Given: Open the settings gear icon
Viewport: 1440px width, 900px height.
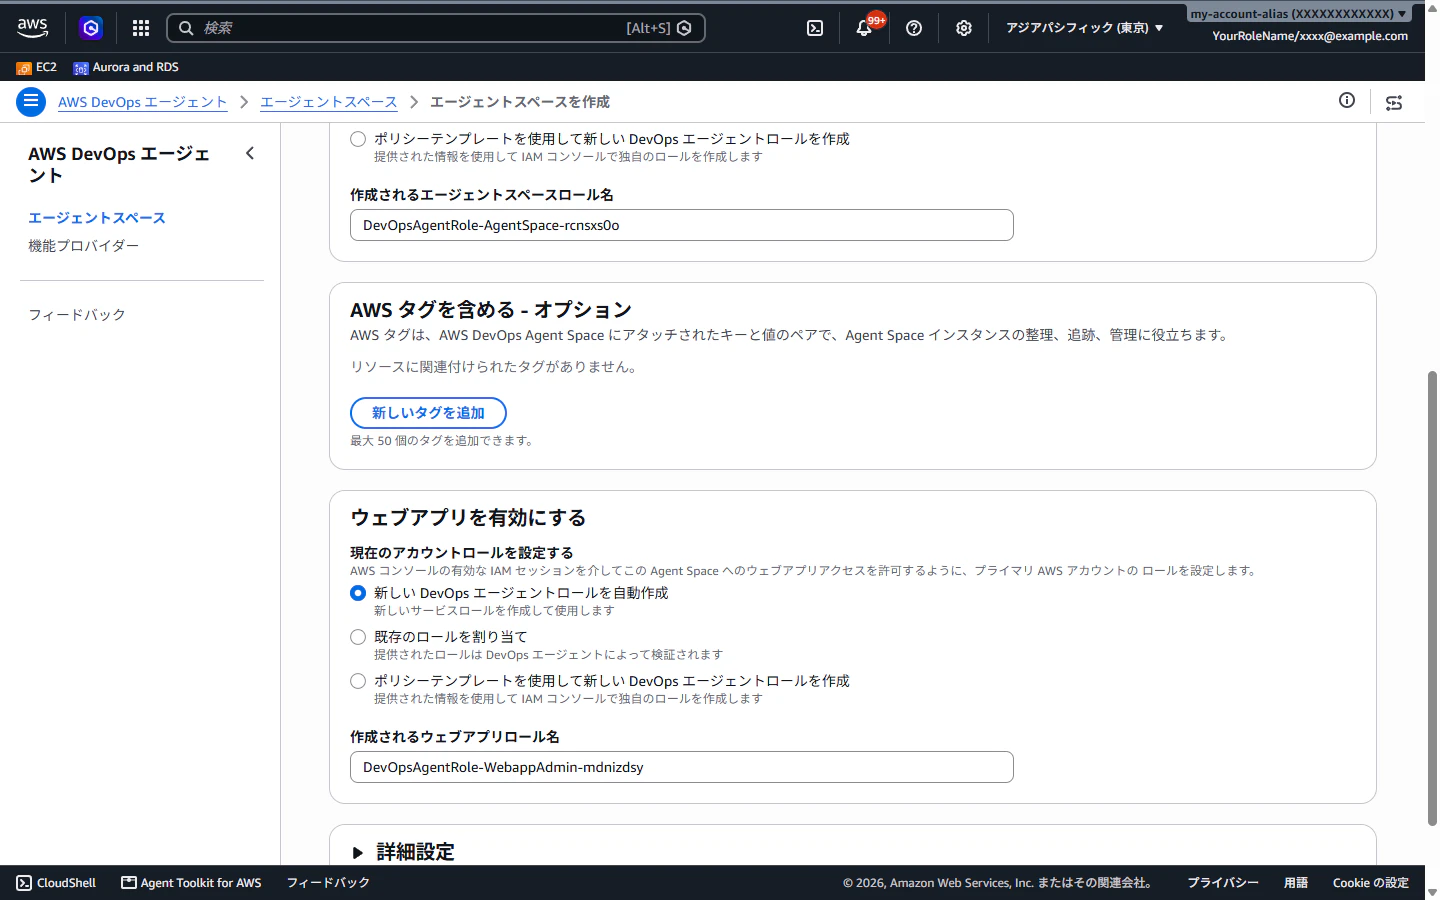Looking at the screenshot, I should pyautogui.click(x=964, y=28).
